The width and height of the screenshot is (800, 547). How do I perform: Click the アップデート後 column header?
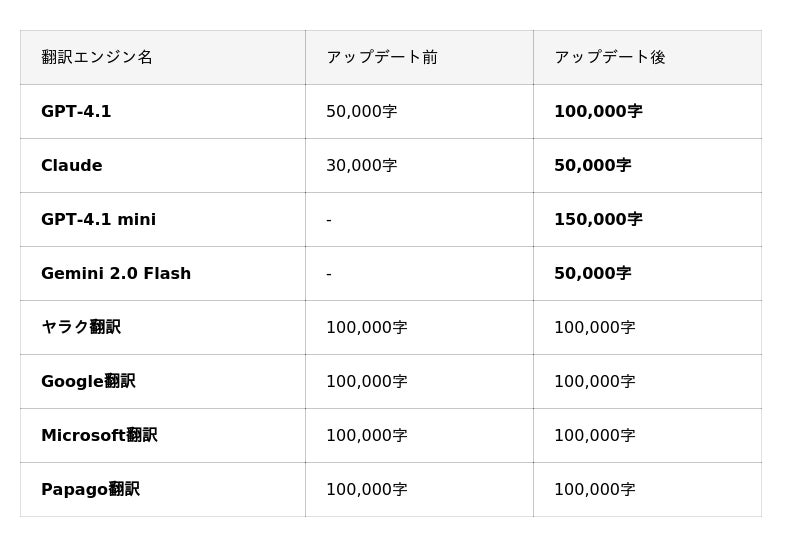point(609,57)
